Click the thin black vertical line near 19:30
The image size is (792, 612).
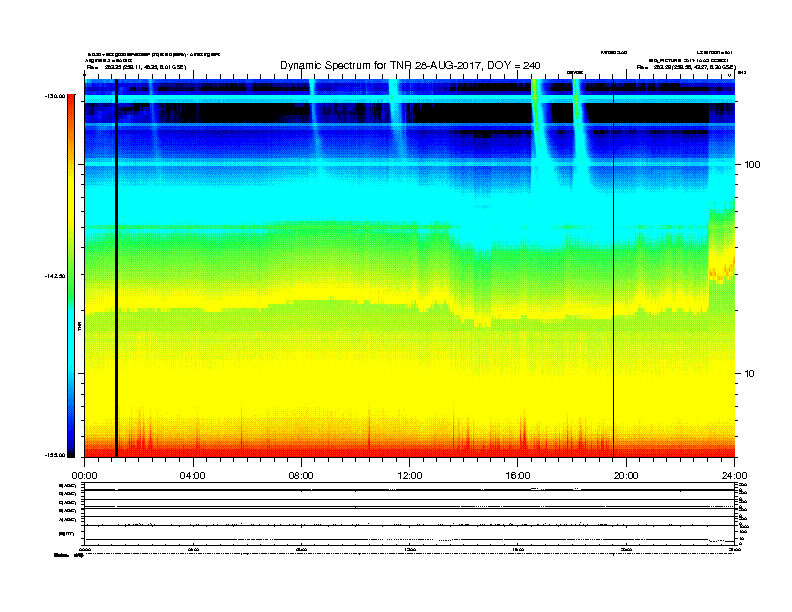click(x=613, y=268)
